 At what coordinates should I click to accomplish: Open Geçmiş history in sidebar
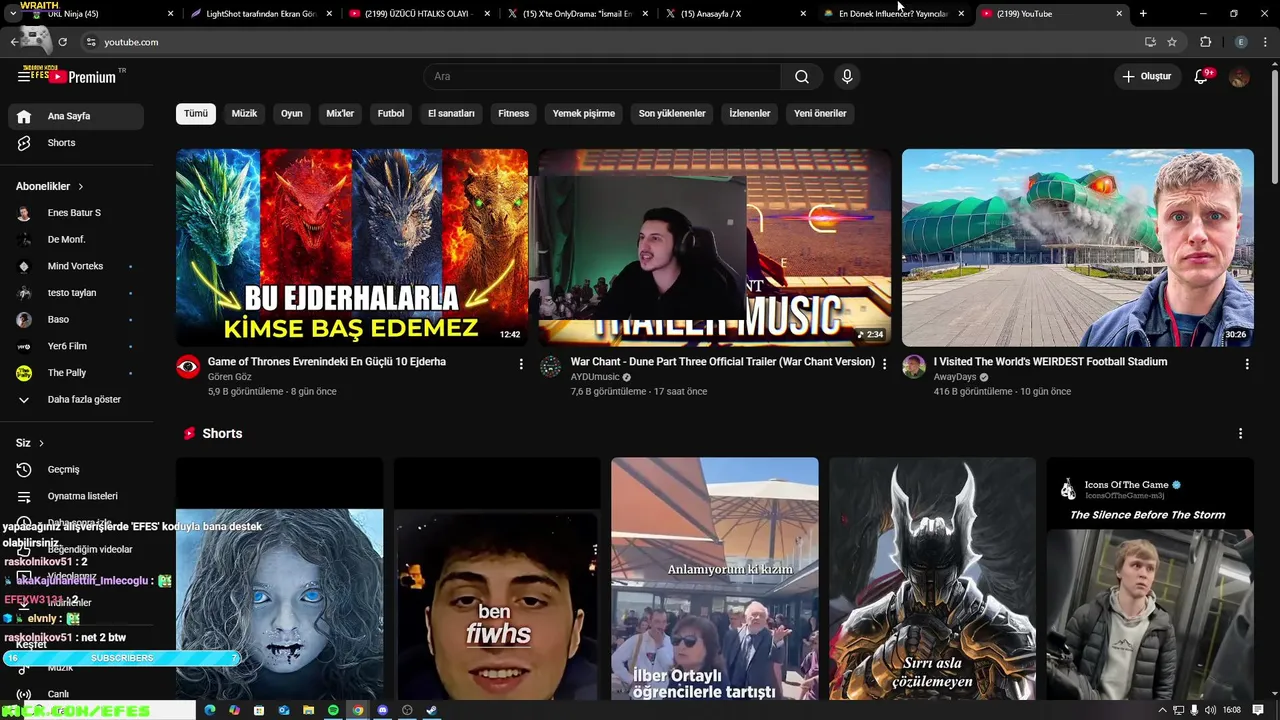click(76, 469)
